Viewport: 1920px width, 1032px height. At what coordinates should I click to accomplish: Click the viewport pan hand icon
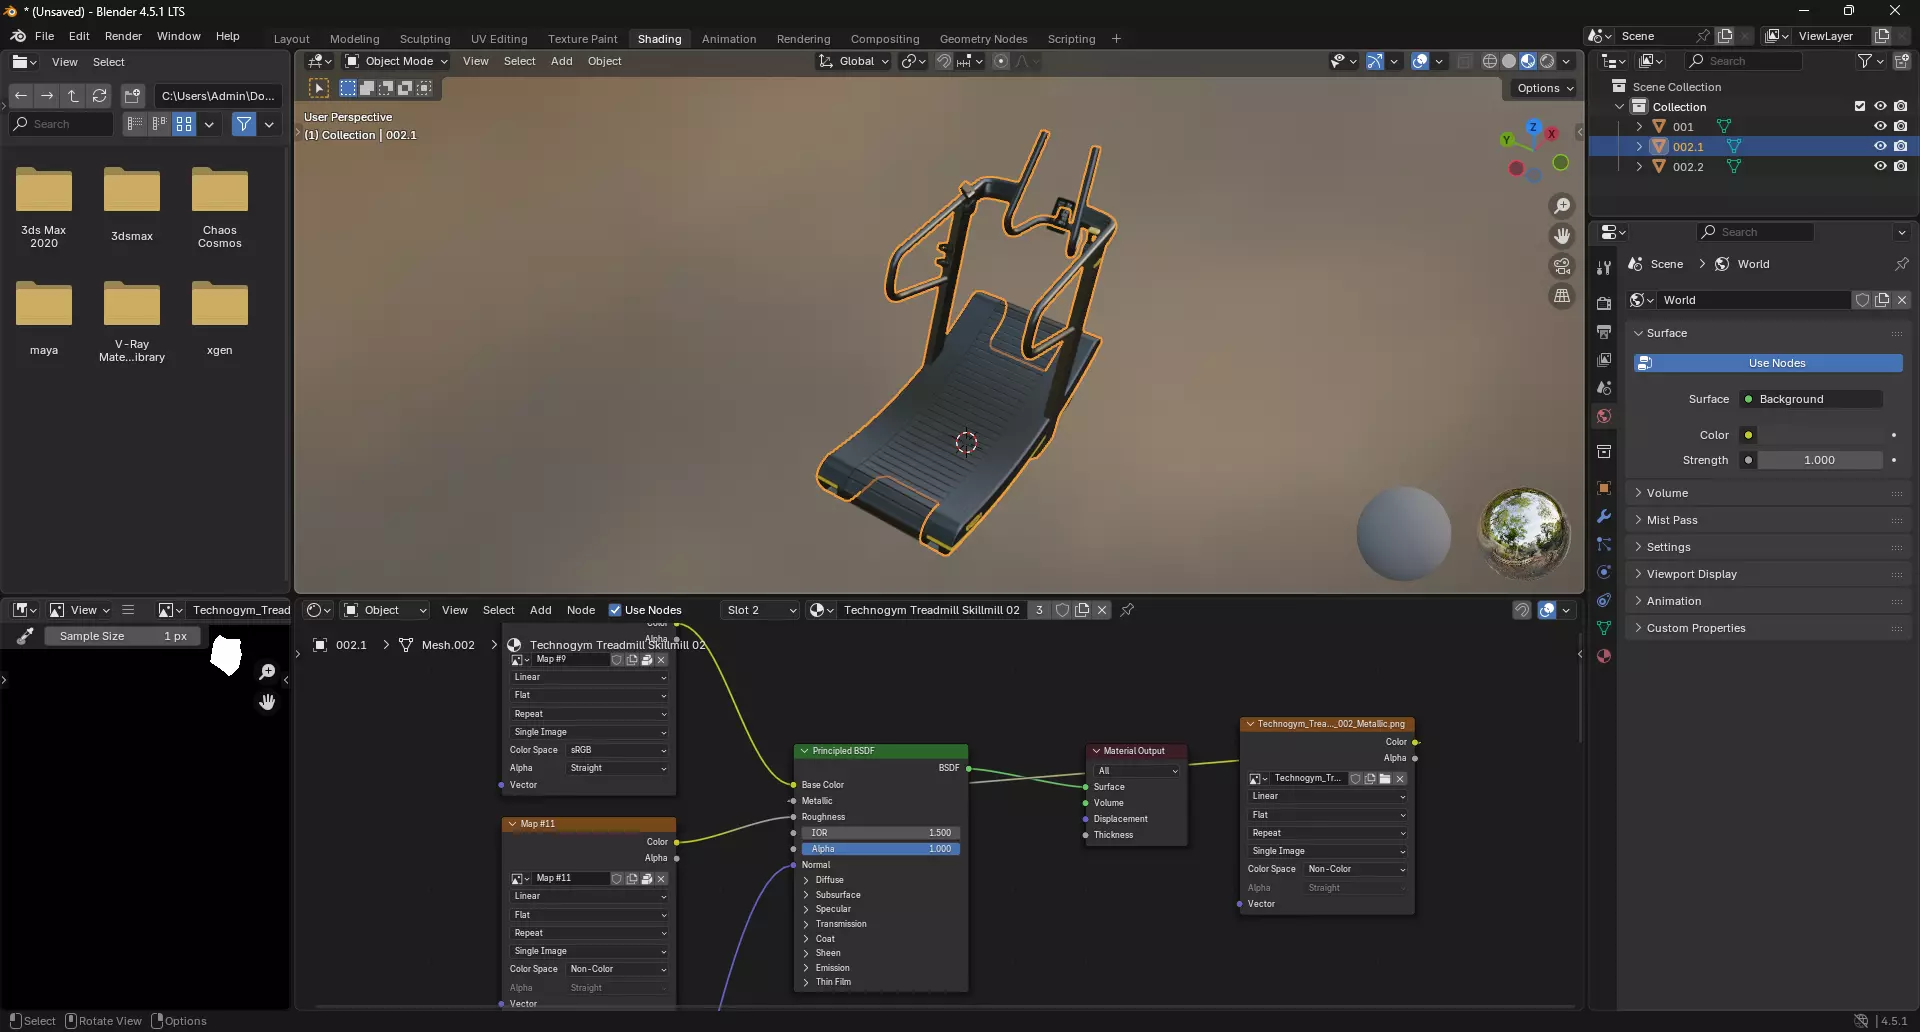[x=1562, y=236]
